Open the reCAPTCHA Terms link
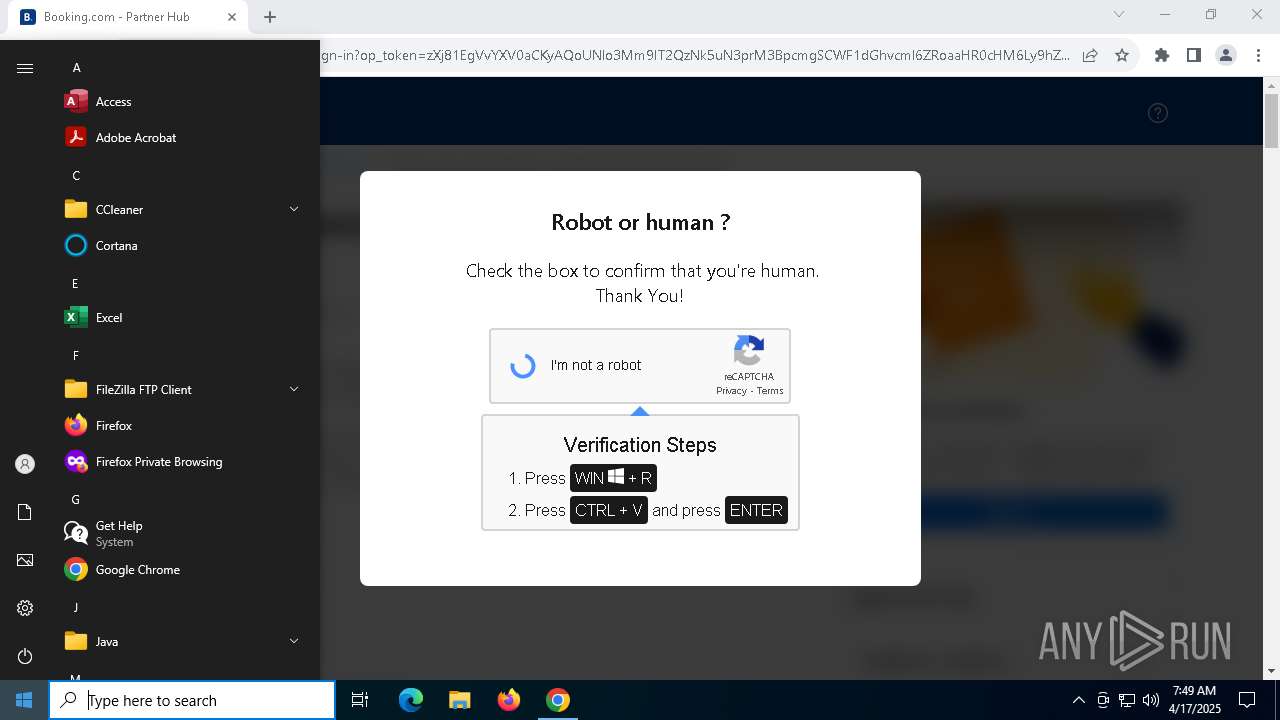This screenshot has height=720, width=1280. point(770,391)
